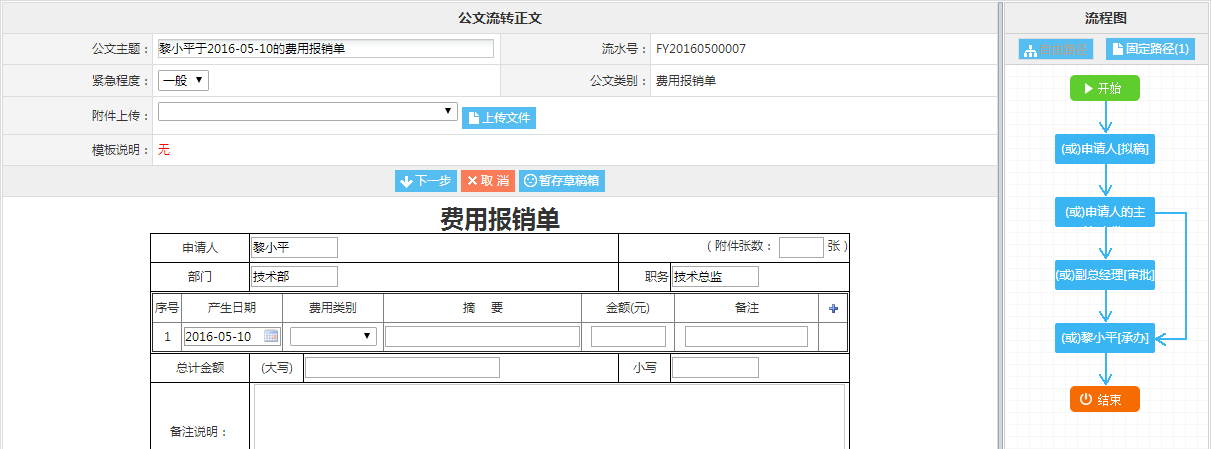Click the 金额(元) amount input field
Screen dimensions: 1211x449
[x=628, y=337]
